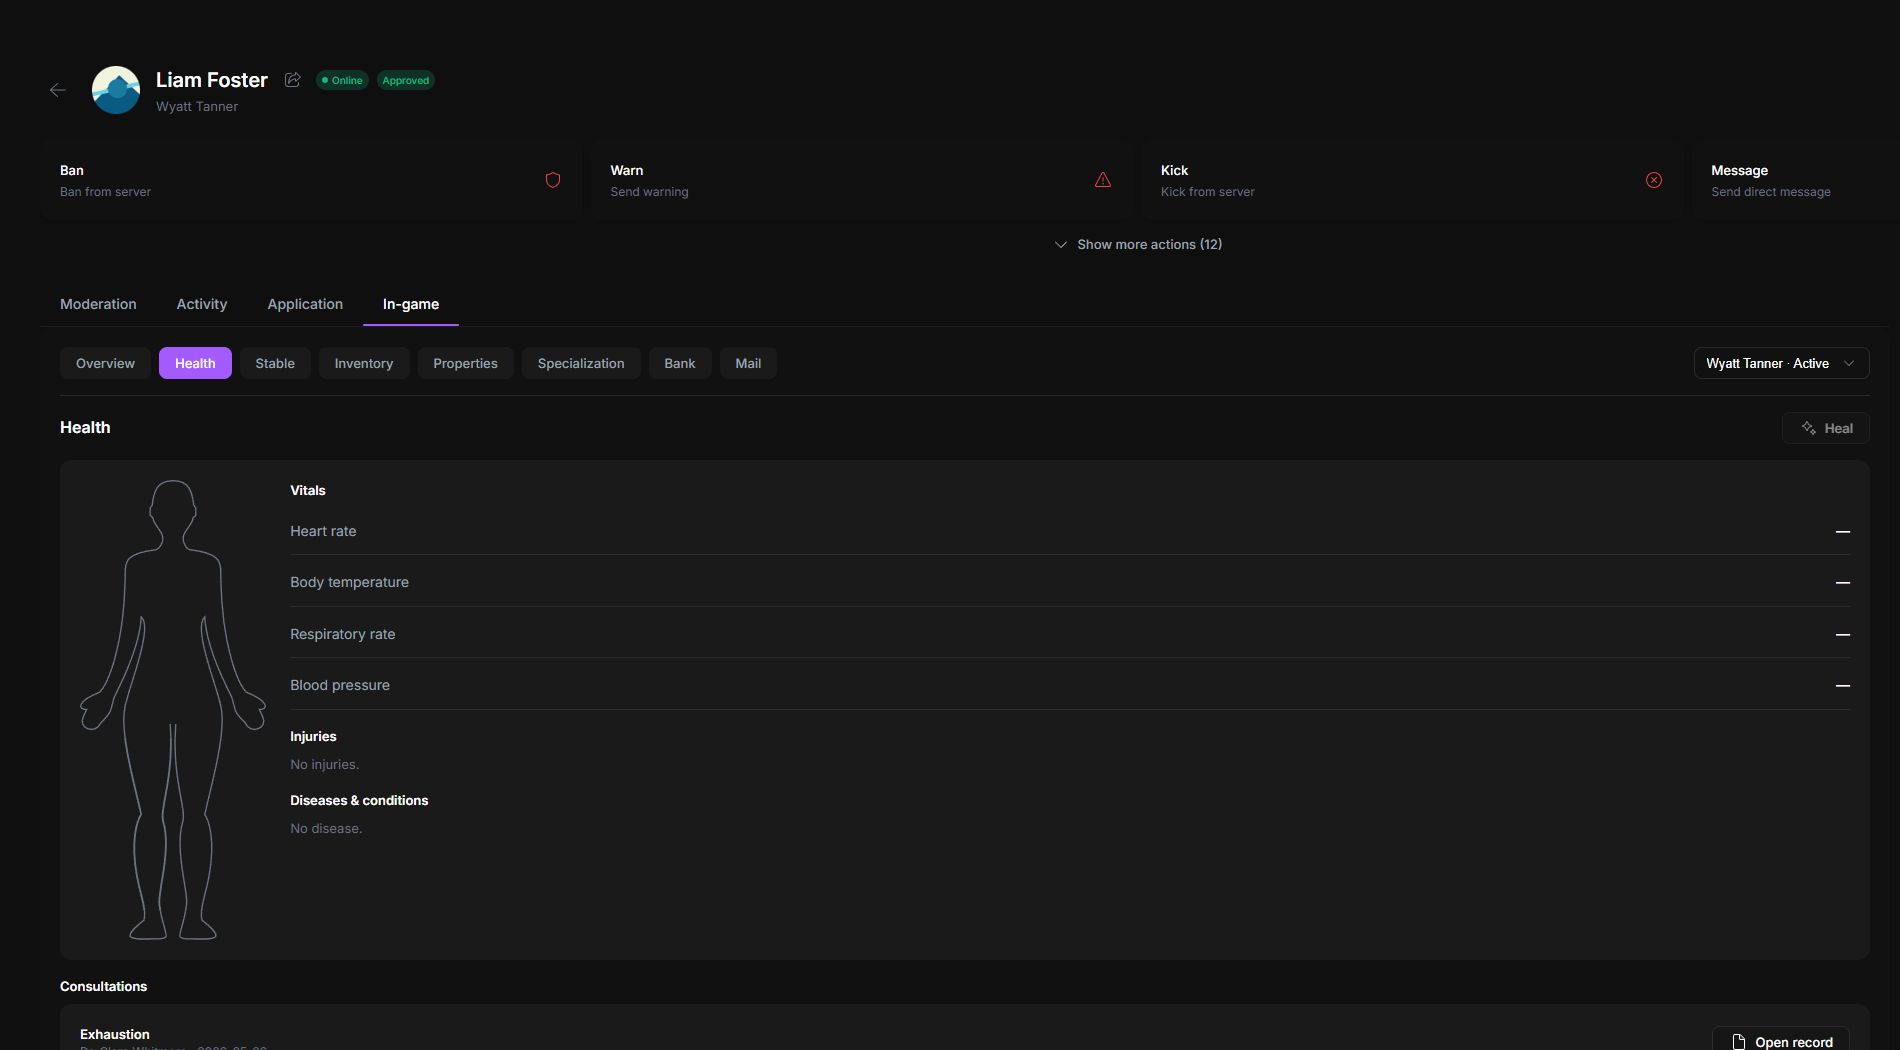Open the Send warning card
1900x1050 pixels.
tap(861, 180)
